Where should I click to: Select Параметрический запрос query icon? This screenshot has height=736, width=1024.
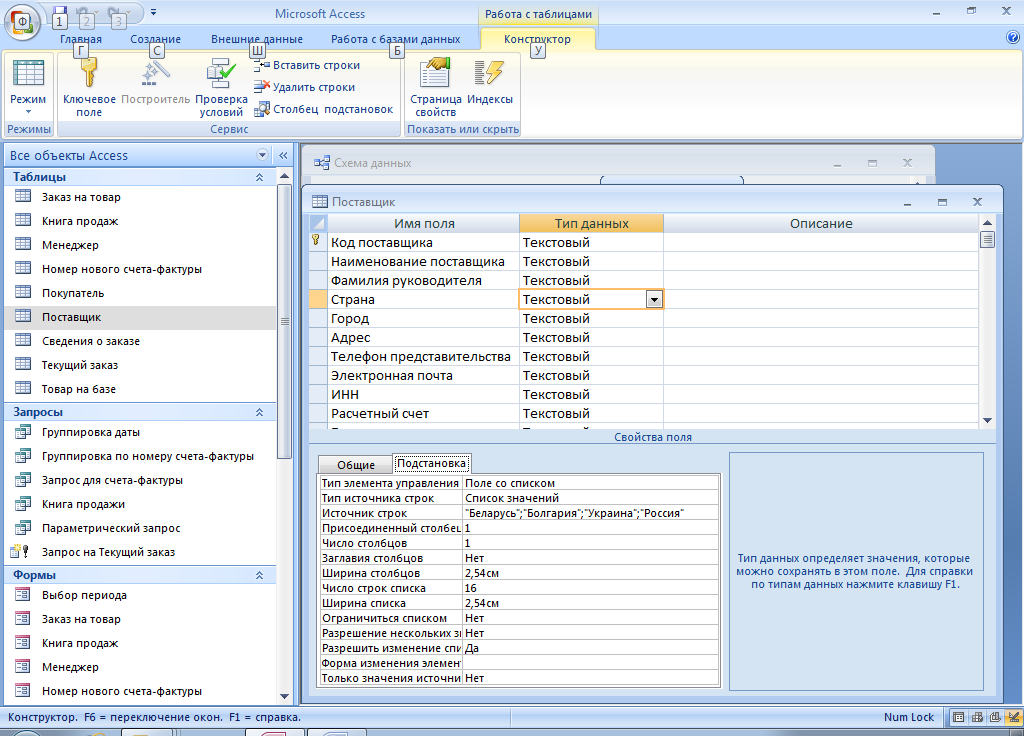click(23, 528)
